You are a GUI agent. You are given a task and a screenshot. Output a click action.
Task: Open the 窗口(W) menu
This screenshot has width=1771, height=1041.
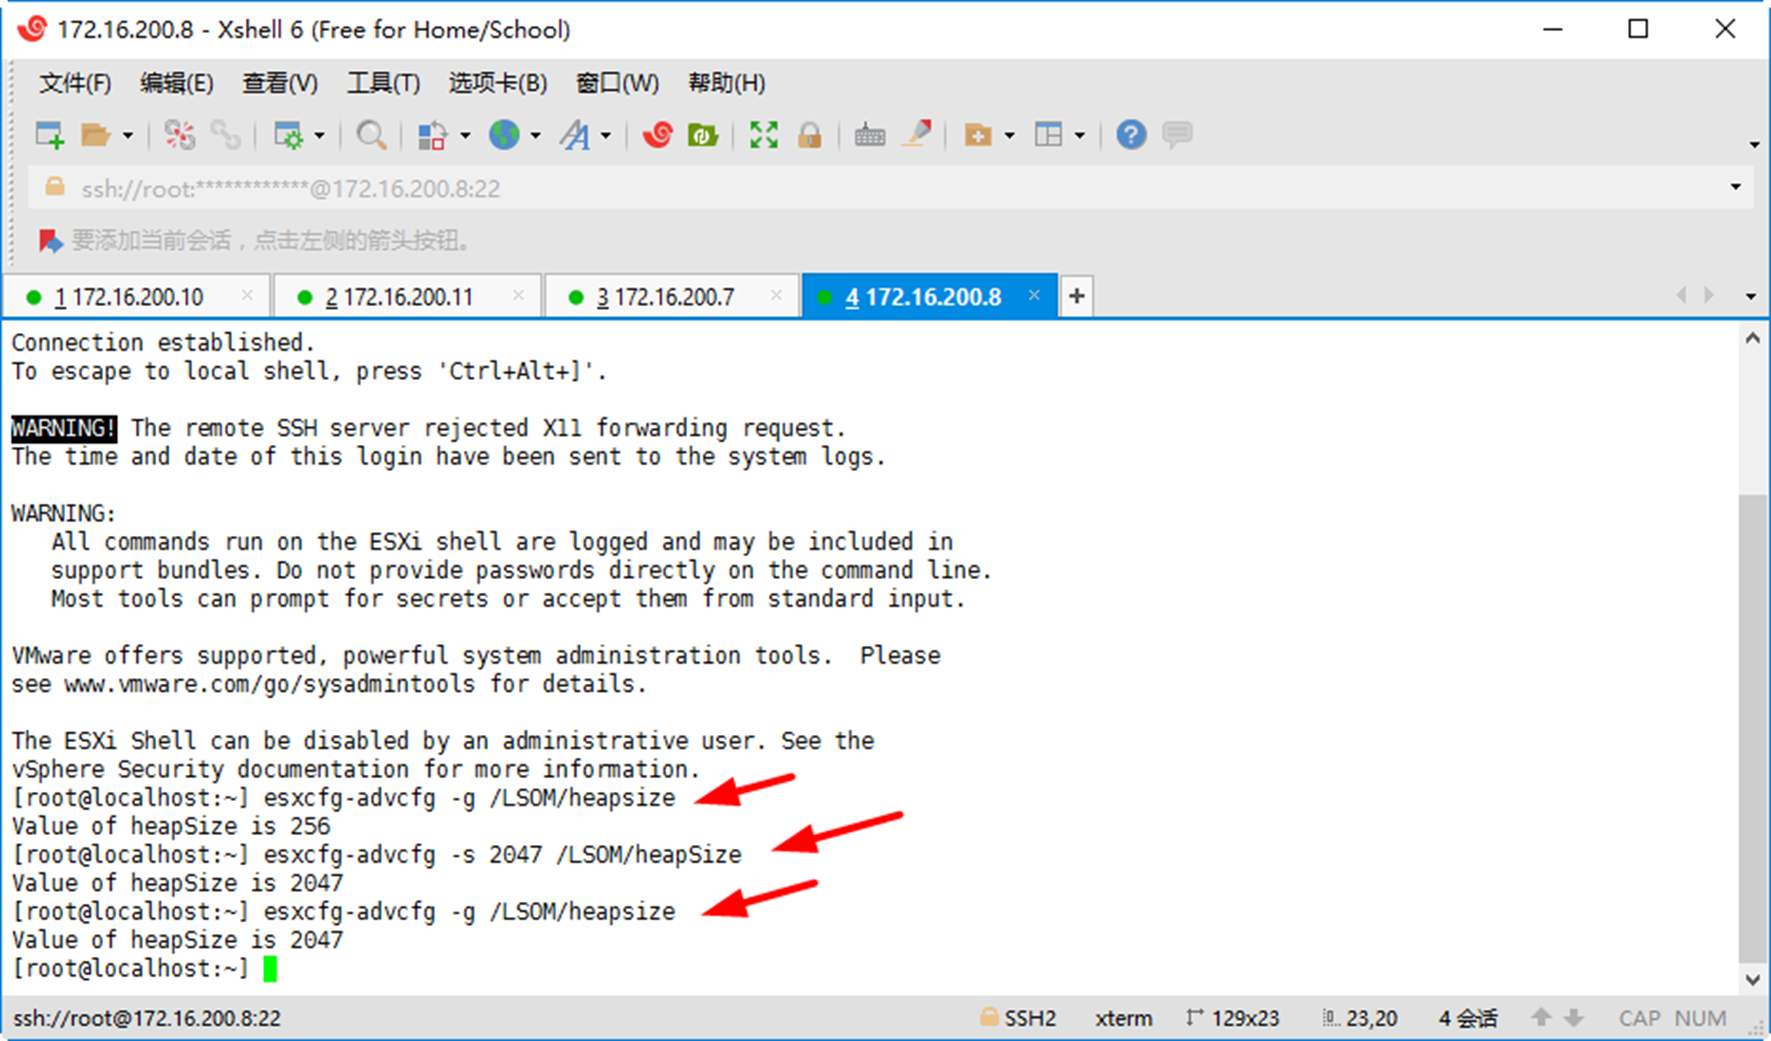(x=617, y=83)
